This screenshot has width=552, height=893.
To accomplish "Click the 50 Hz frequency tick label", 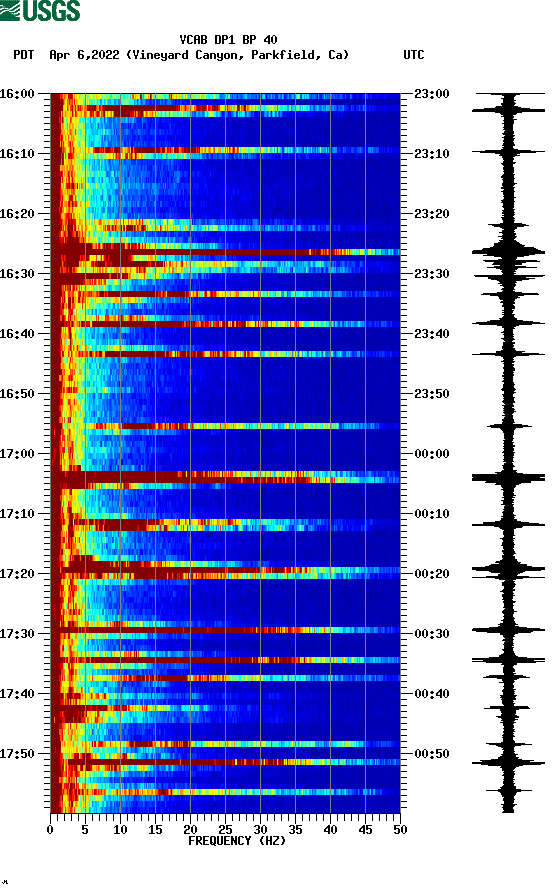I will [400, 830].
